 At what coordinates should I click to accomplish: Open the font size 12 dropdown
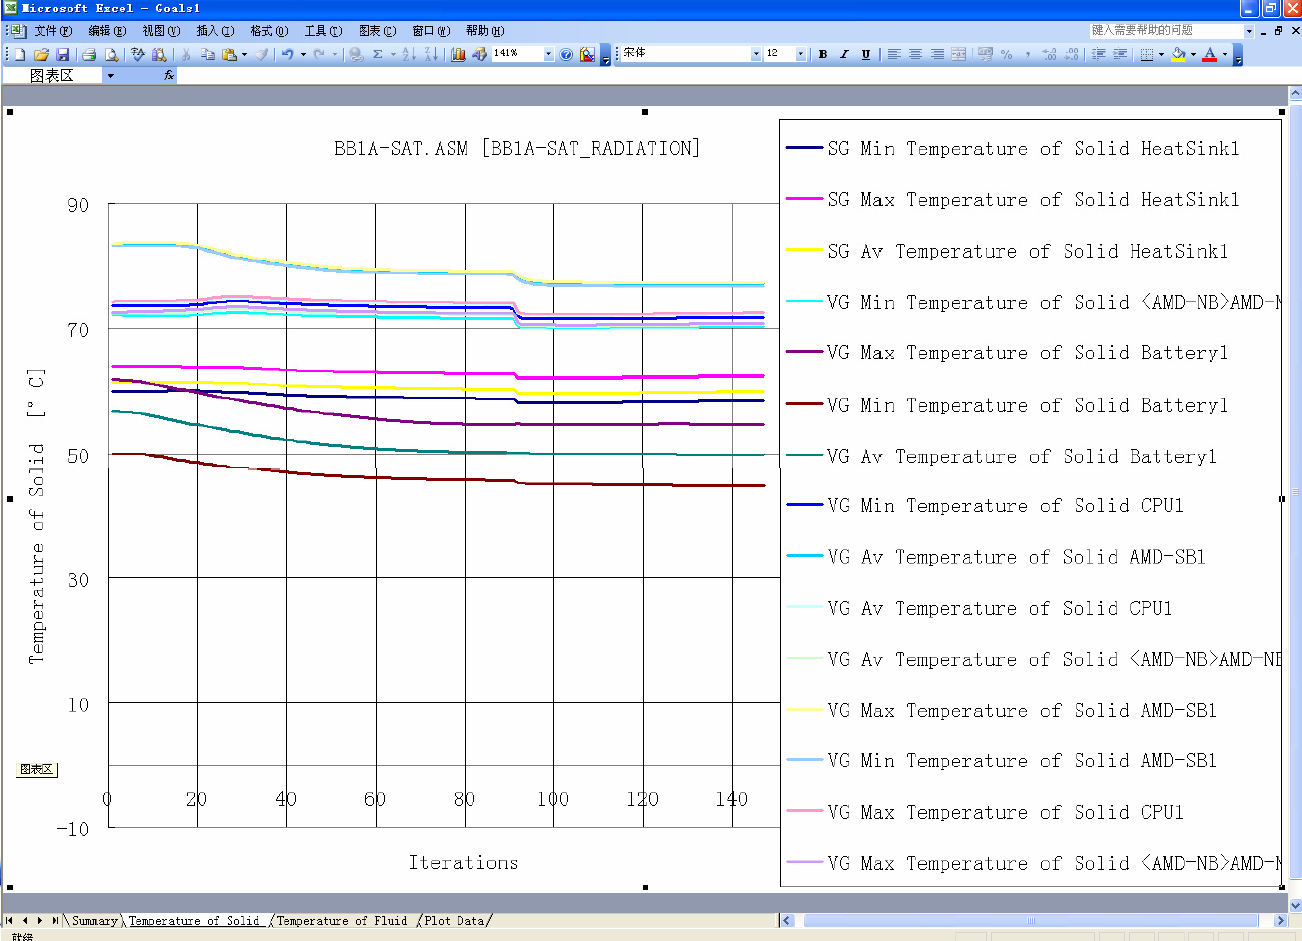point(800,54)
